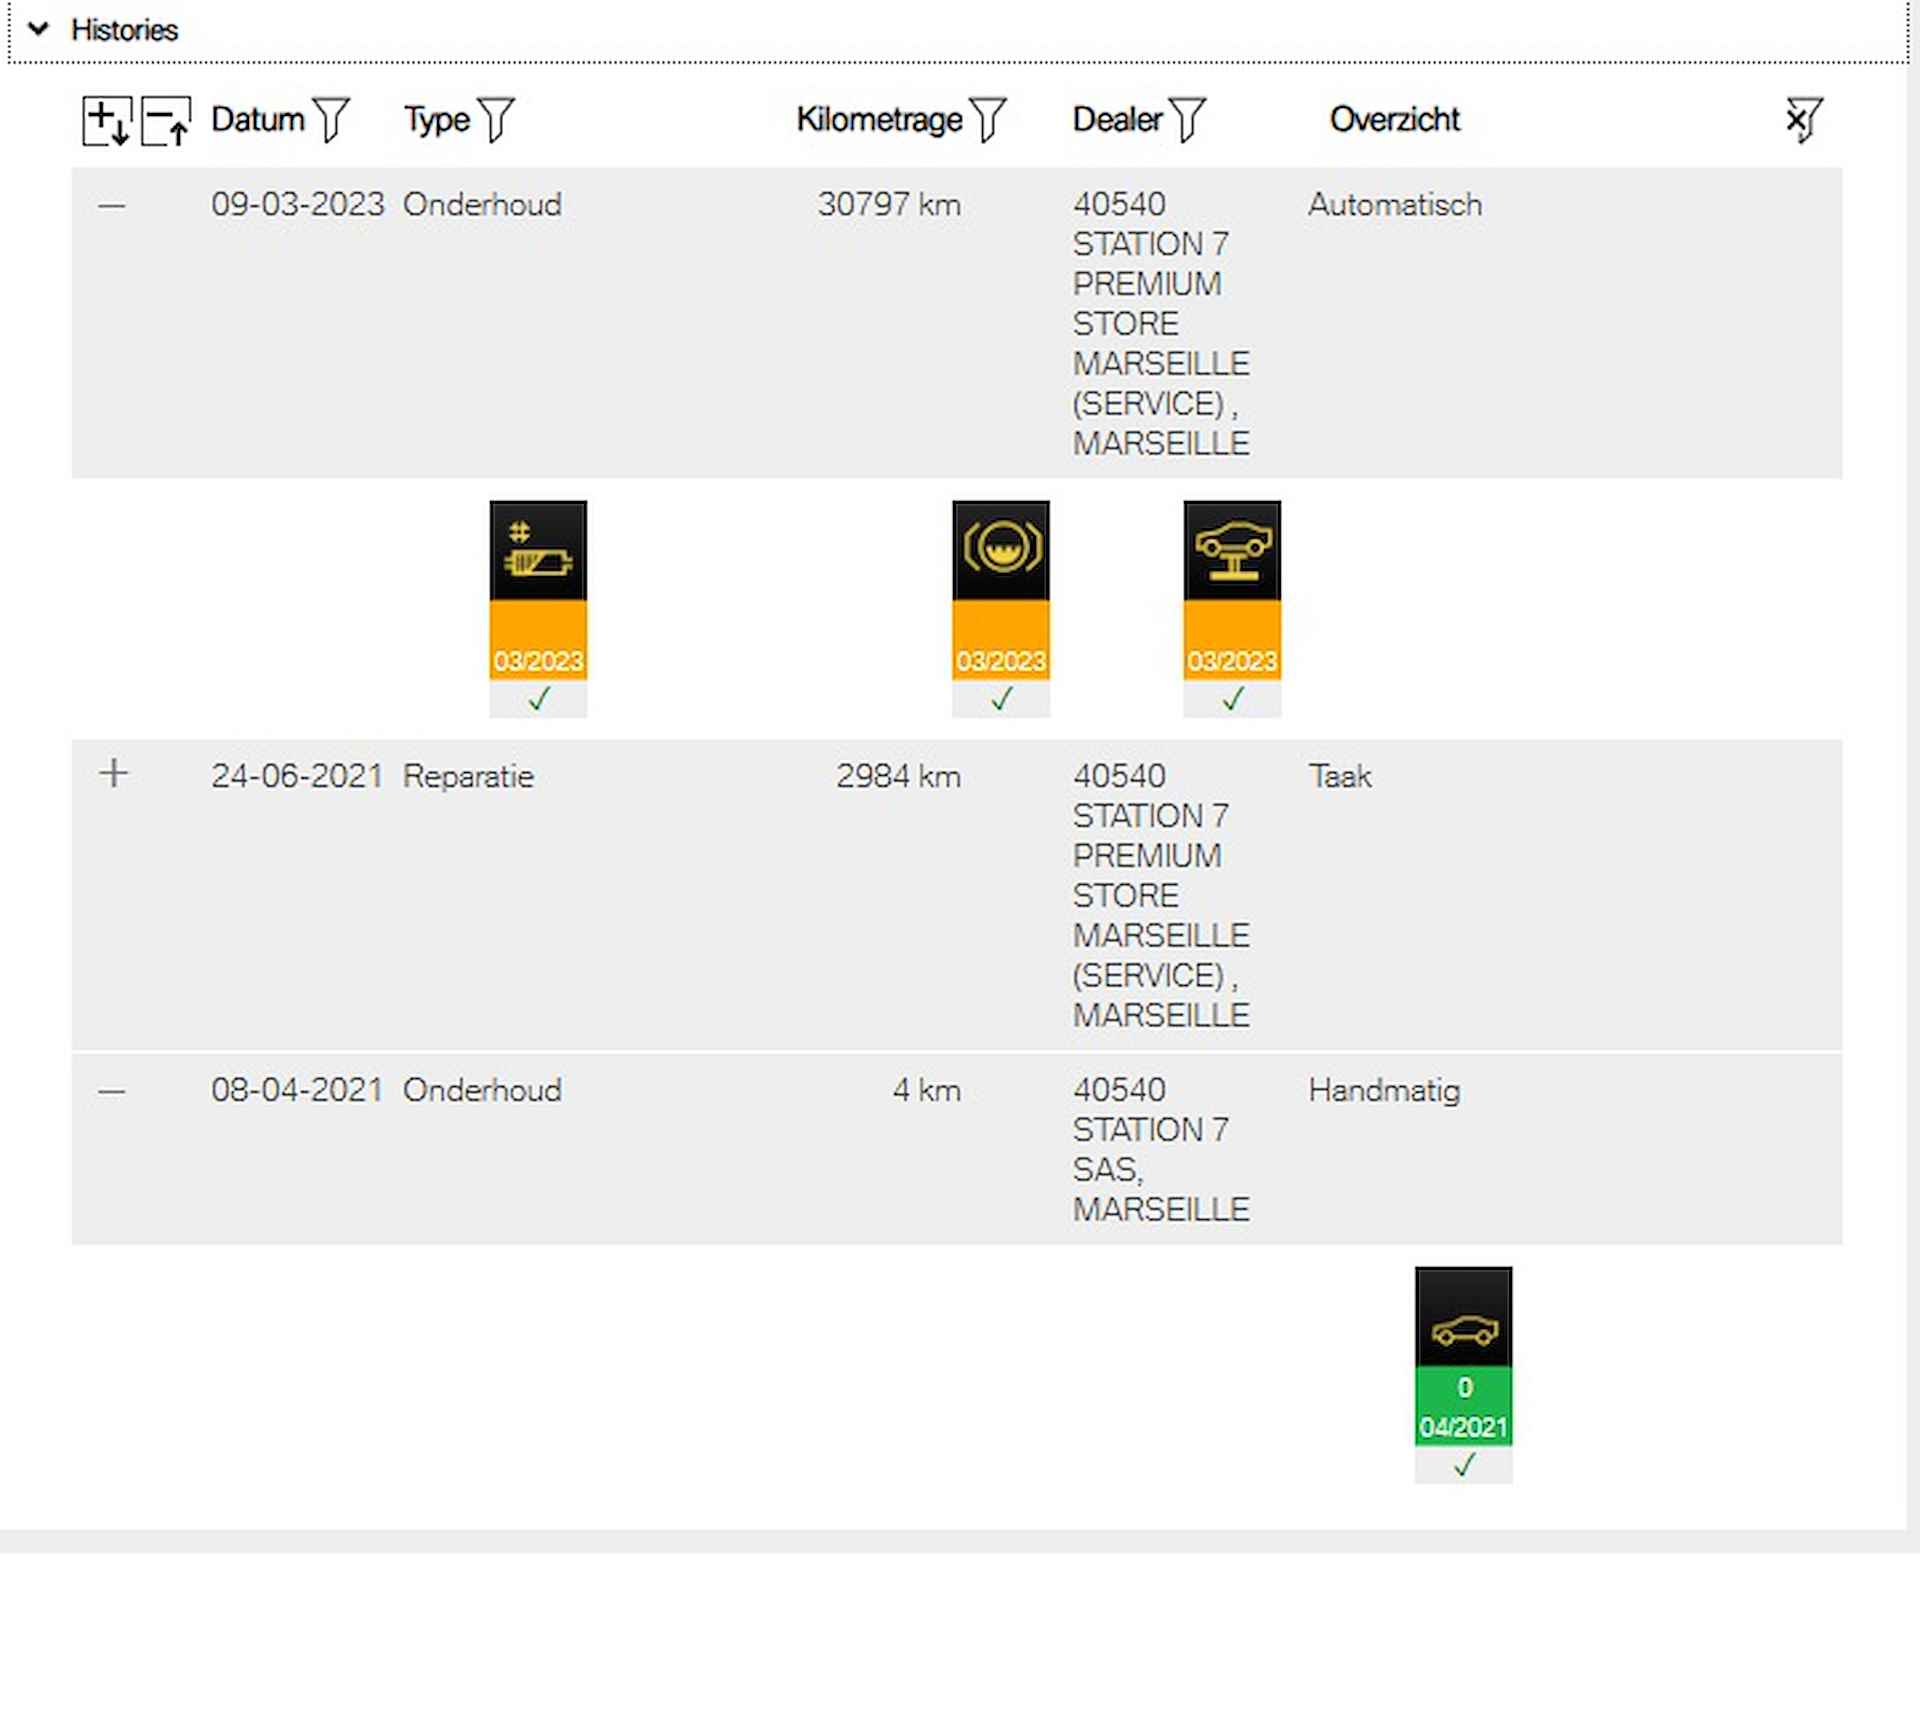Image resolution: width=1920 pixels, height=1729 pixels.
Task: Click the expand all rows icon
Action: click(x=106, y=121)
